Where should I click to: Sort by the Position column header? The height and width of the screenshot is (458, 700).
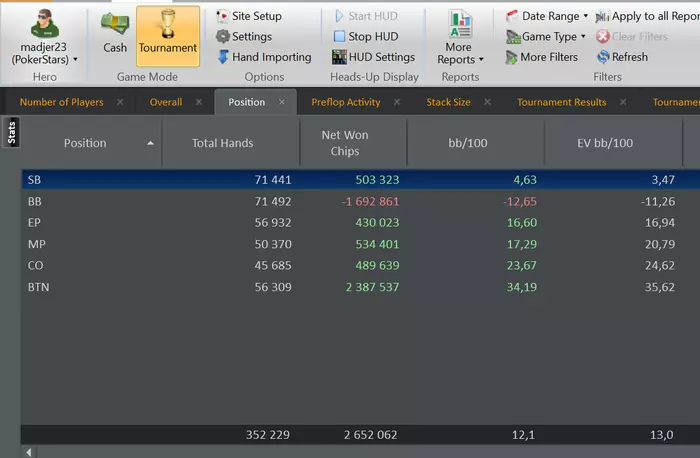(85, 143)
